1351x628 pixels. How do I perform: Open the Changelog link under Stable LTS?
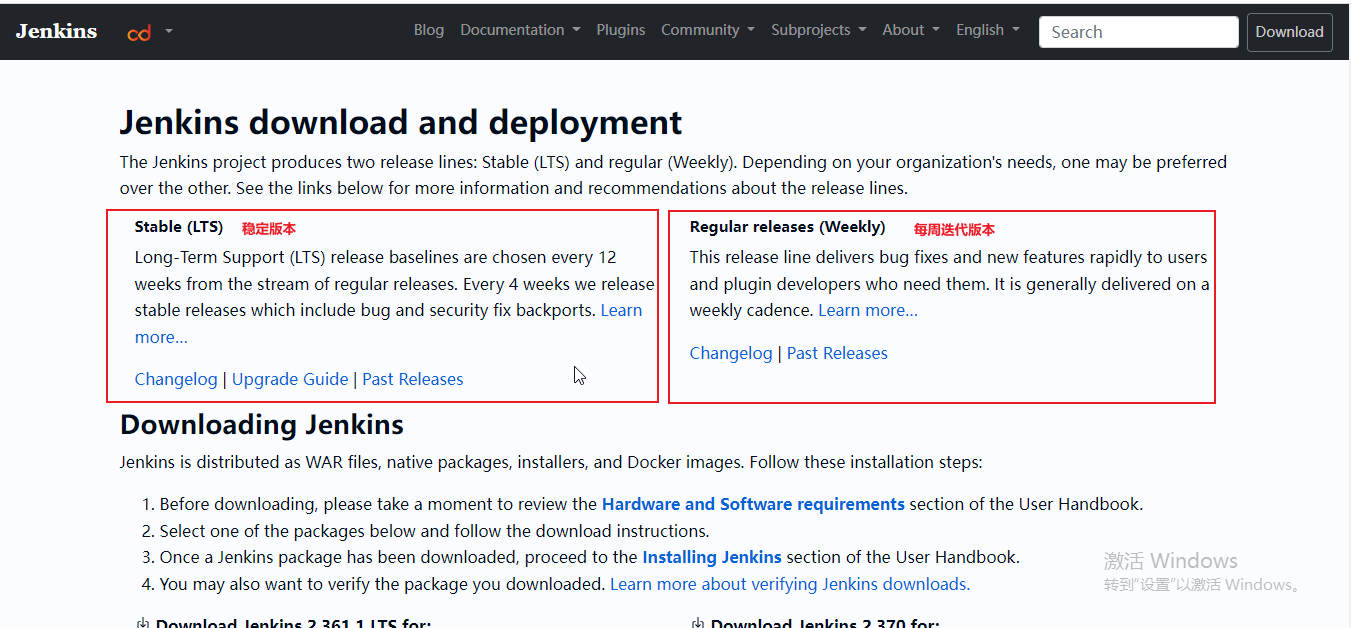176,379
